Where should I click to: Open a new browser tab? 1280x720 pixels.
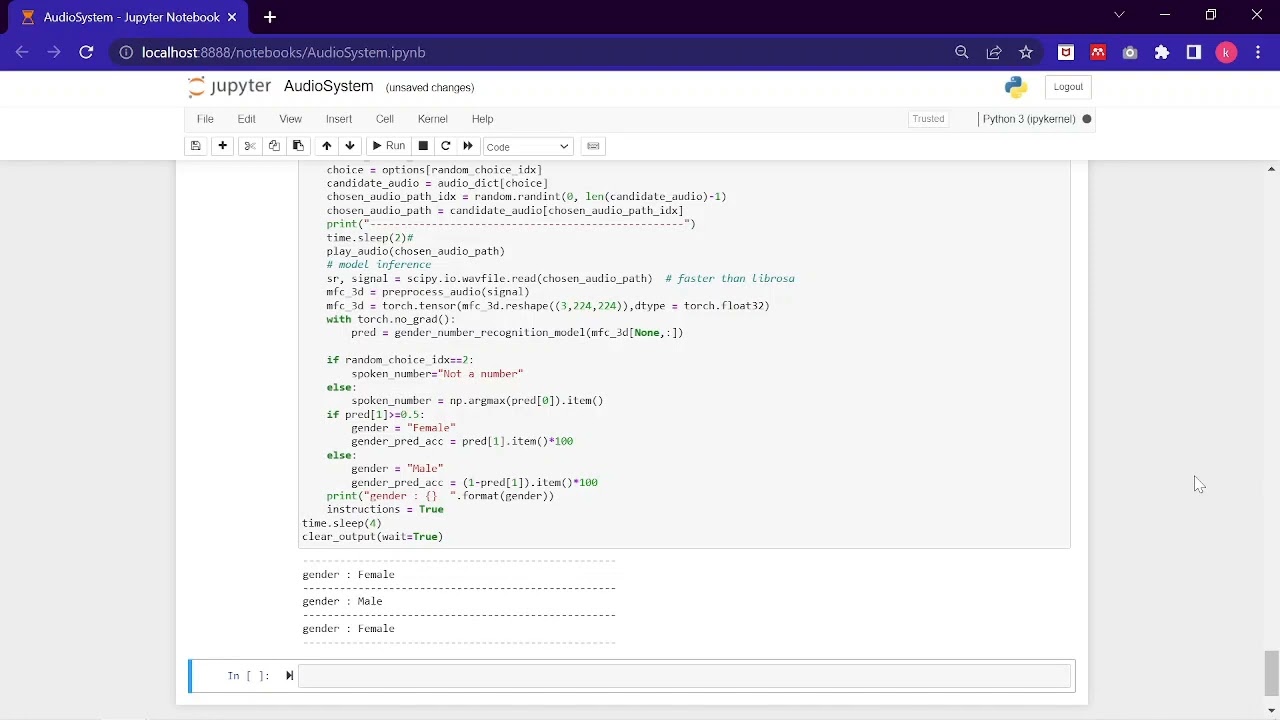[x=270, y=17]
